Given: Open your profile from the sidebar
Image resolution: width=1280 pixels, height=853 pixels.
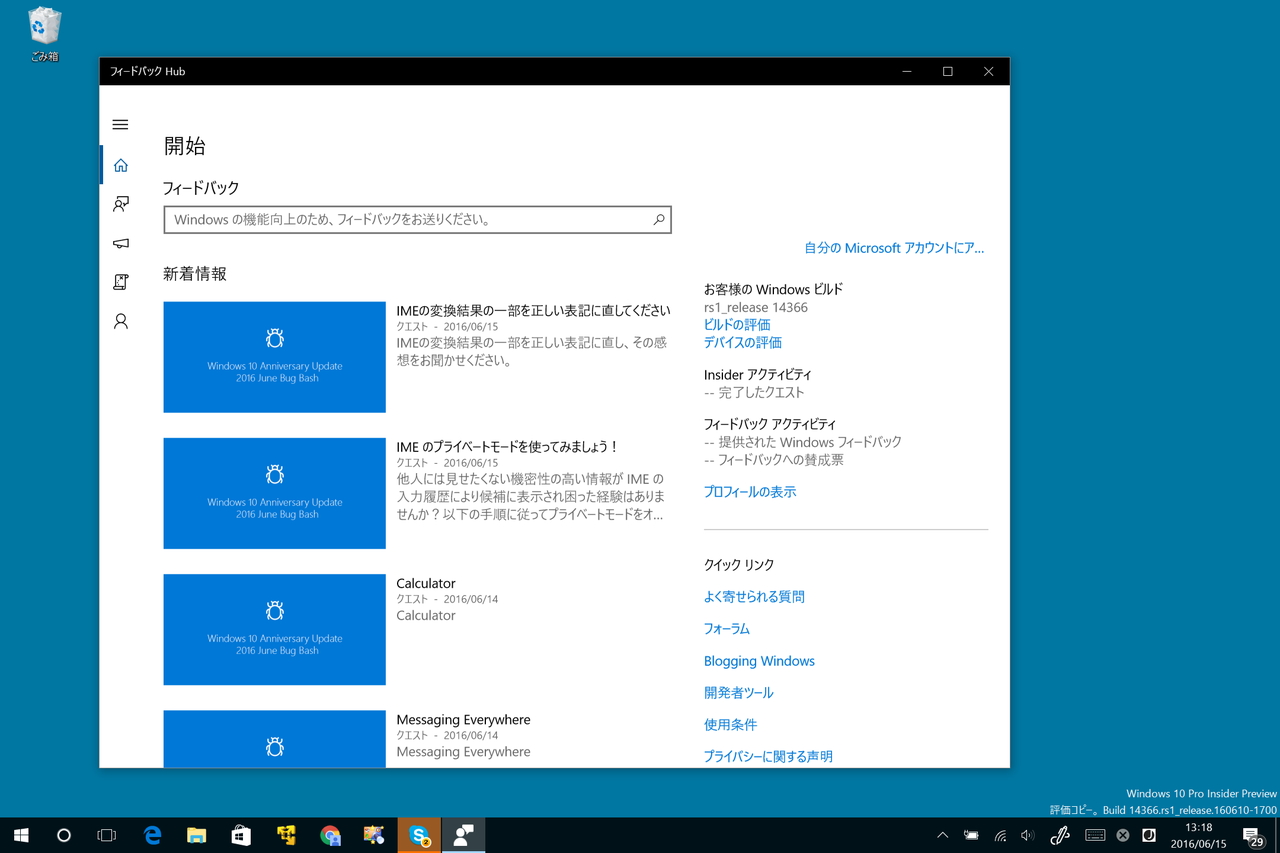Looking at the screenshot, I should [120, 320].
